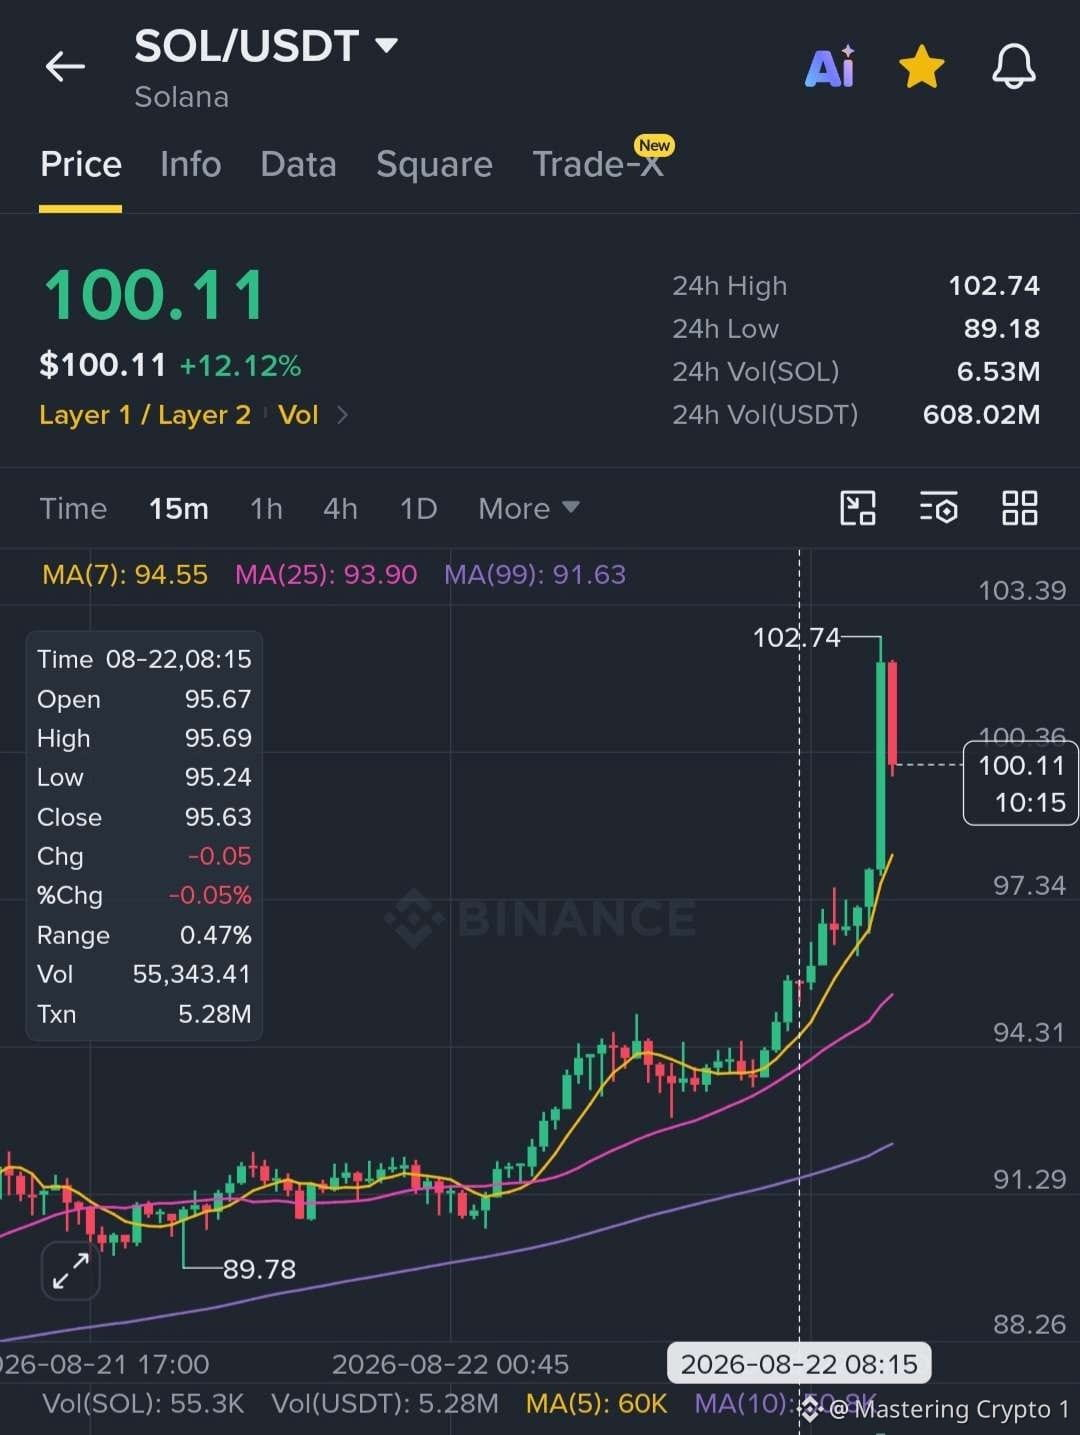1080x1435 pixels.
Task: Open the chart drawing tools icon
Action: (x=858, y=508)
